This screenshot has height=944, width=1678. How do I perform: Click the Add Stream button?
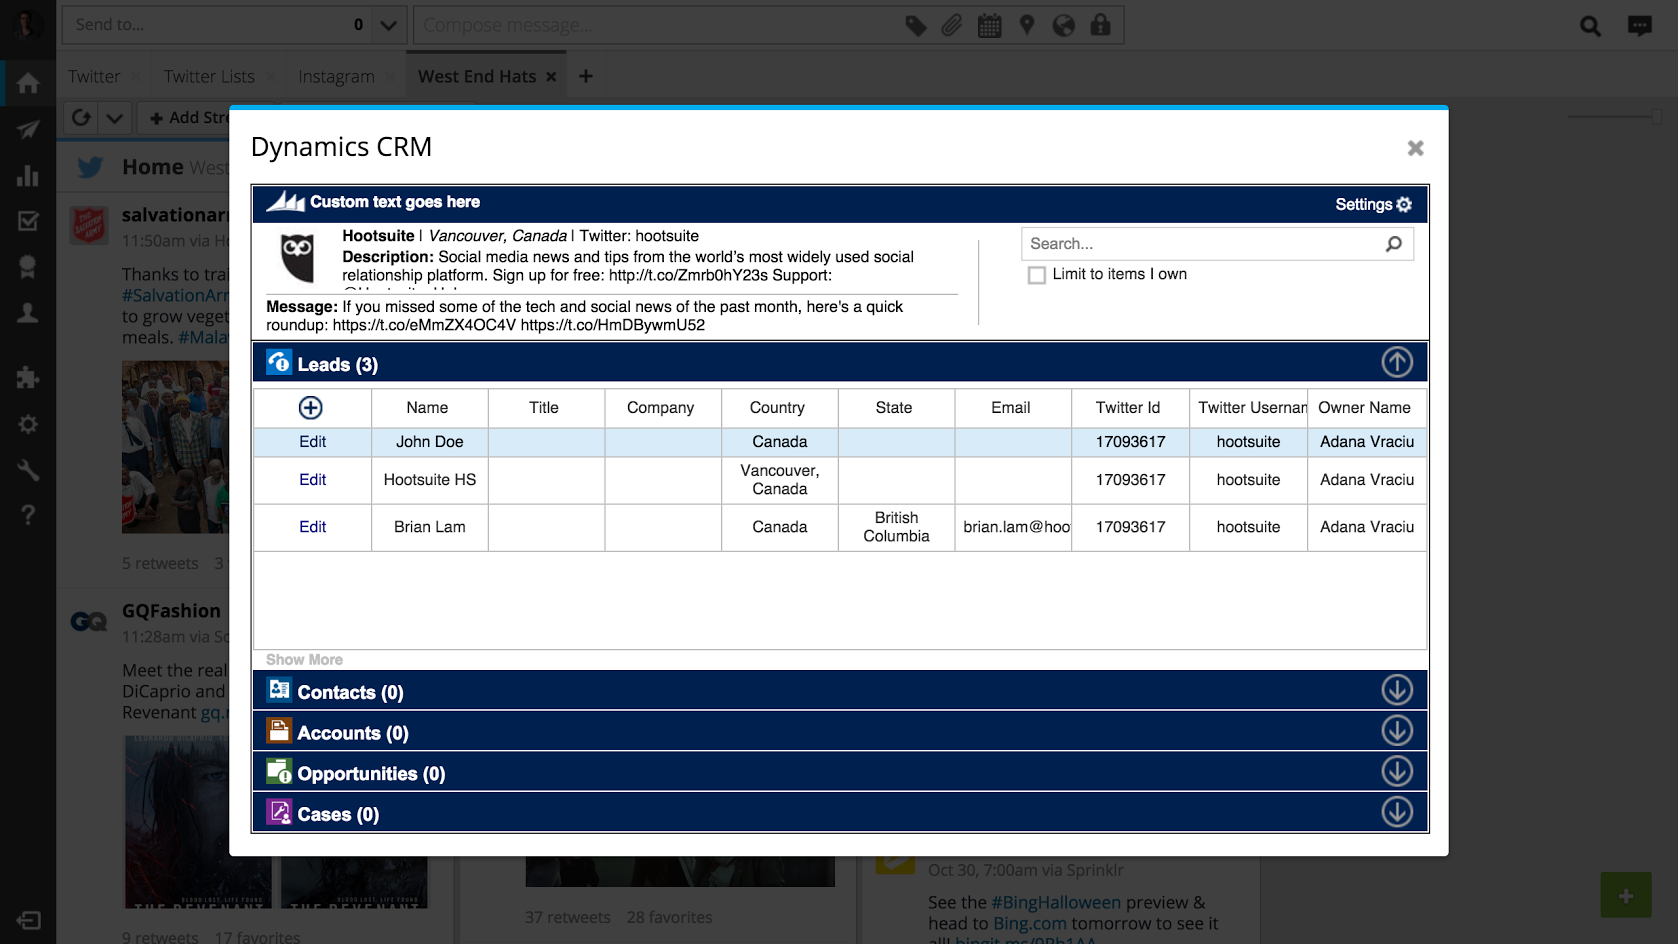(x=190, y=118)
